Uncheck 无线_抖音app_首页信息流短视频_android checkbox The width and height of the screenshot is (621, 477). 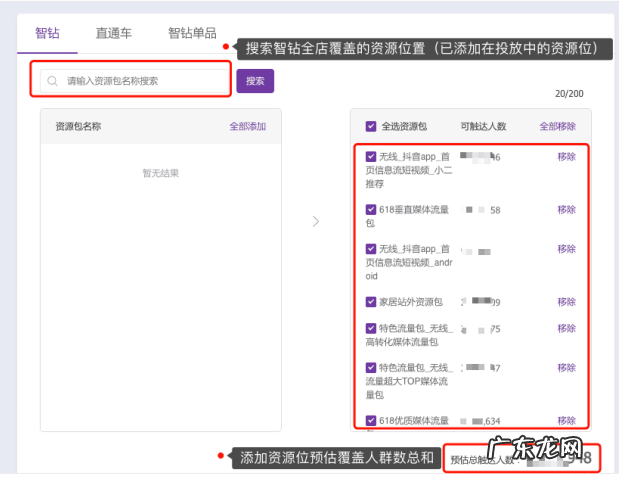tap(371, 249)
